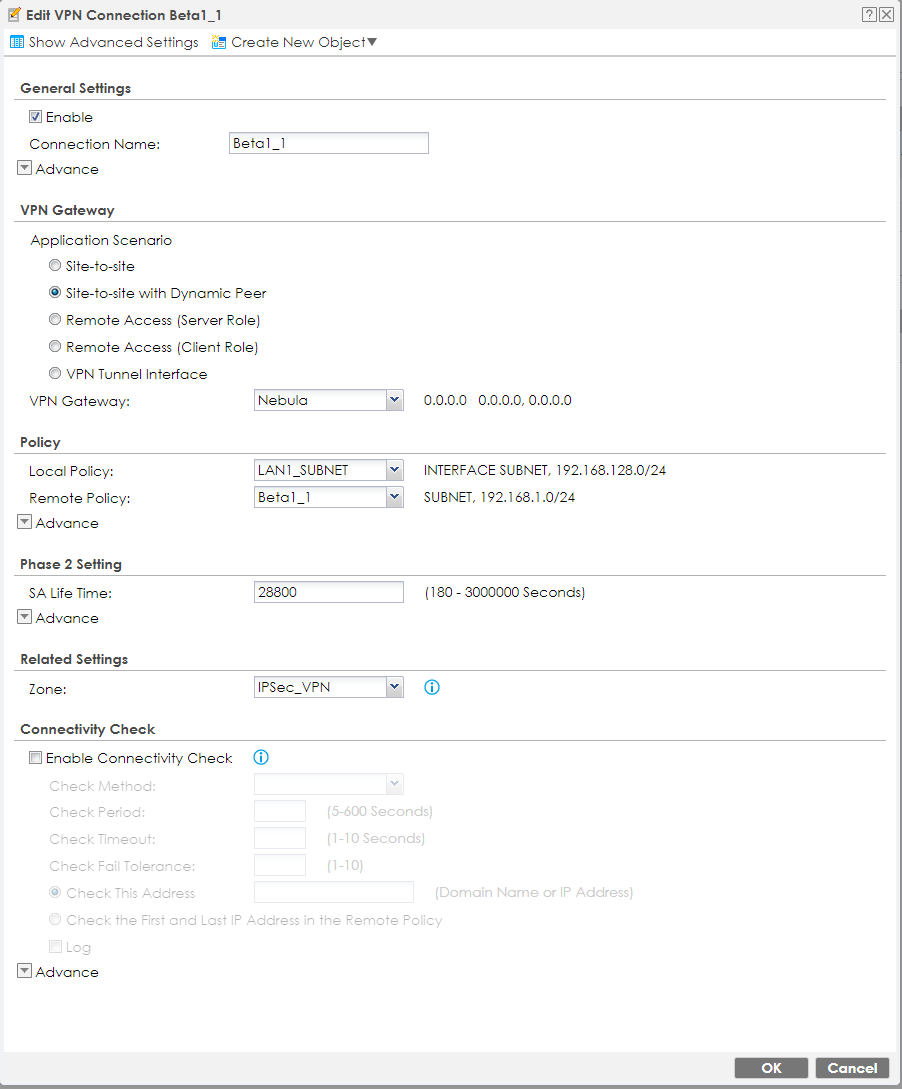Click the SA Life Time input field
The image size is (902, 1089).
point(329,592)
